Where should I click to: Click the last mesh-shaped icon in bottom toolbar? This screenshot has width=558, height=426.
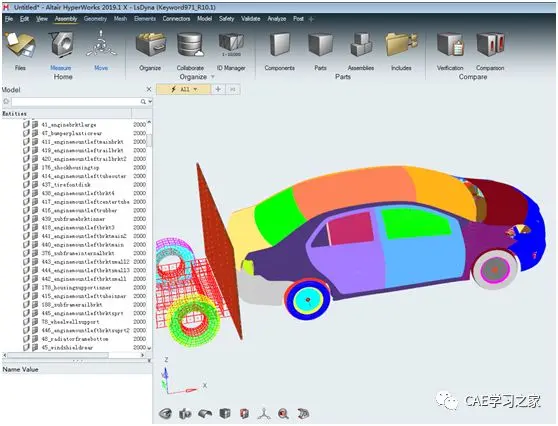click(303, 414)
